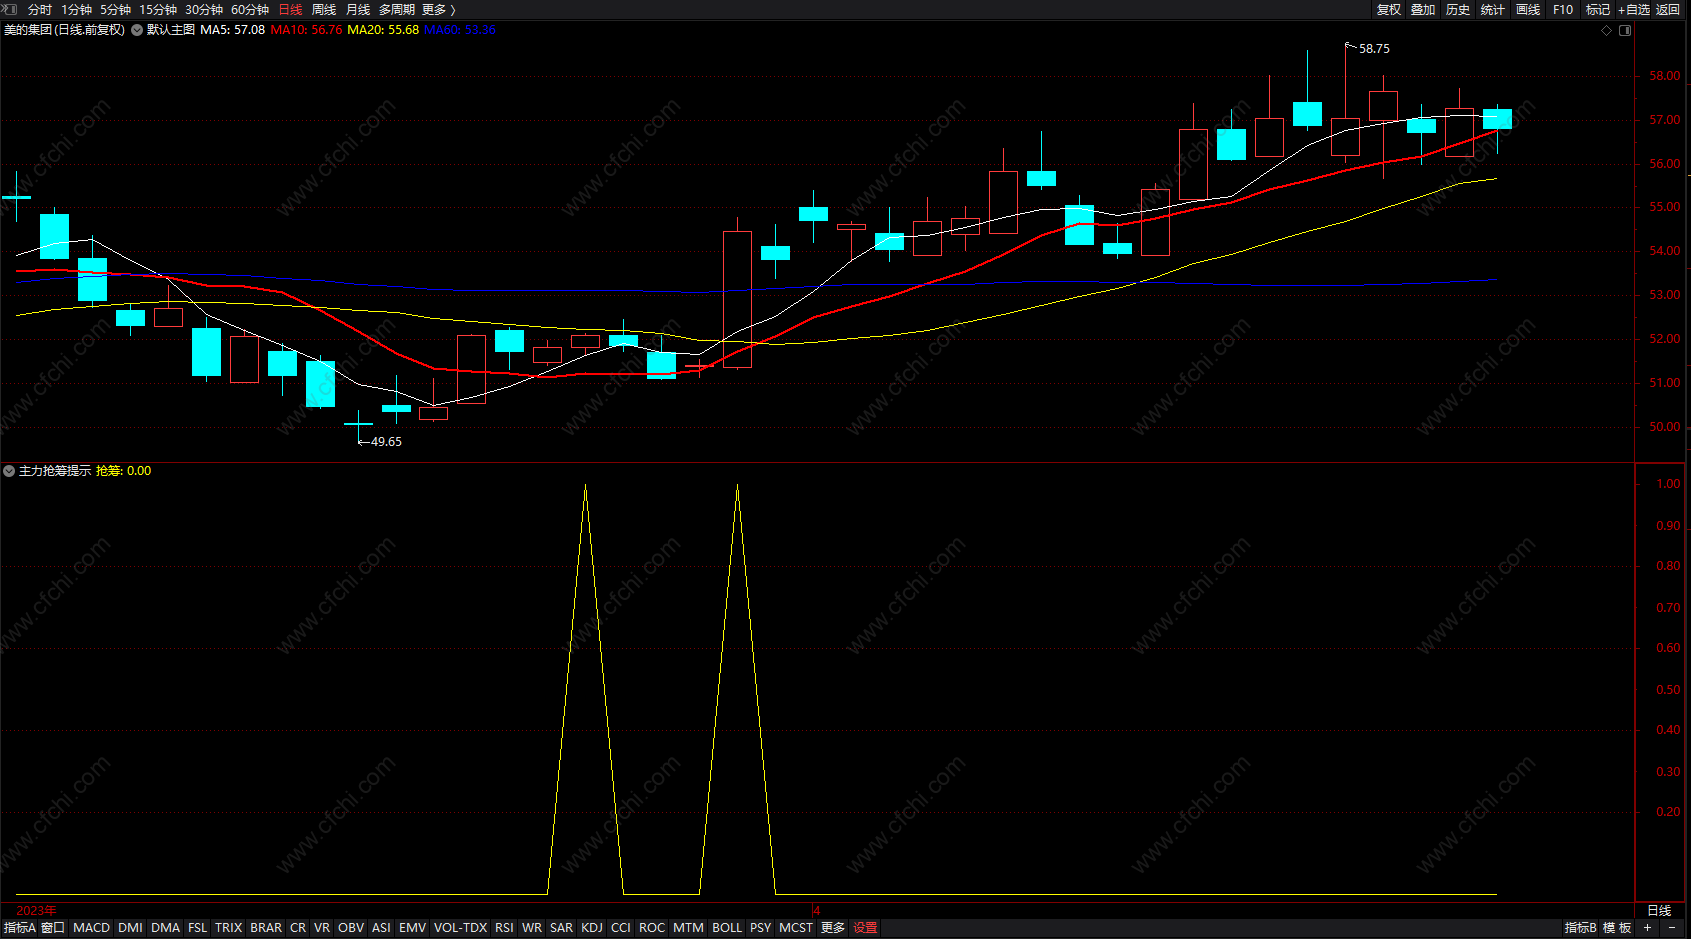Screen dimensions: 1691x939
Task: Apply ASI indicator
Action: [x=381, y=928]
